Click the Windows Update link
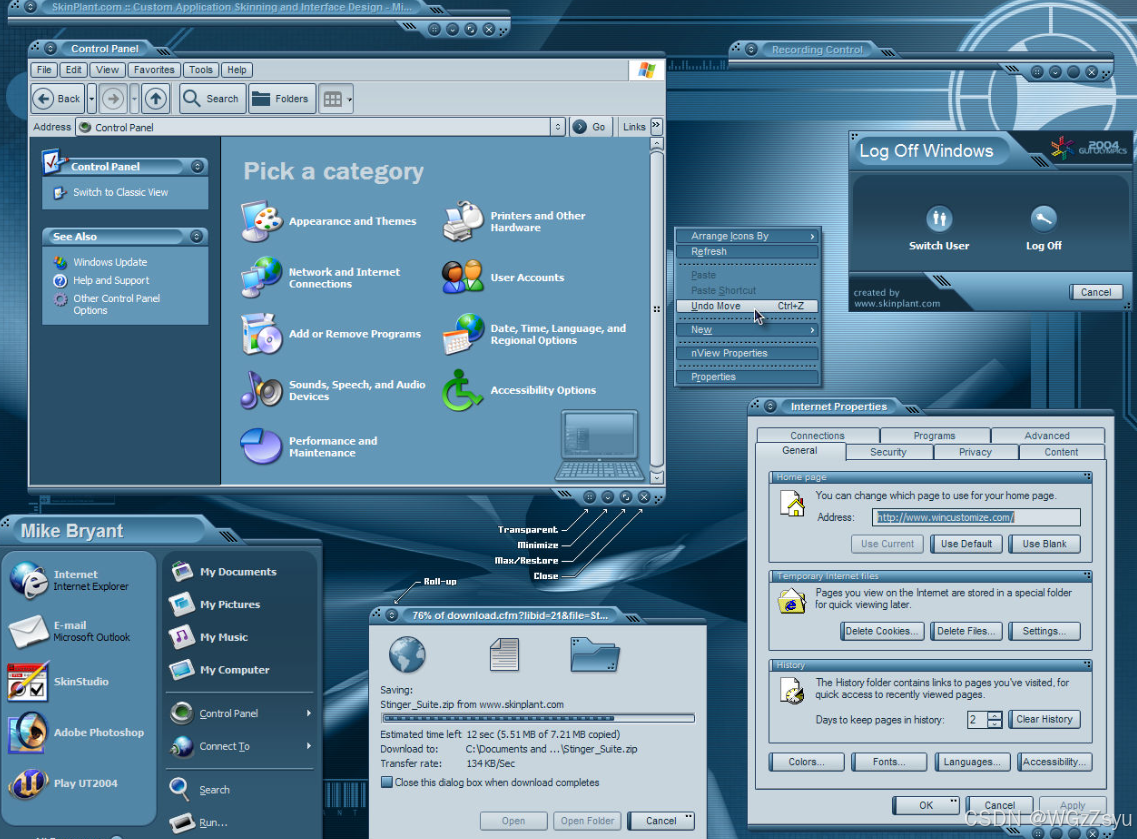Image resolution: width=1137 pixels, height=839 pixels. pyautogui.click(x=109, y=262)
